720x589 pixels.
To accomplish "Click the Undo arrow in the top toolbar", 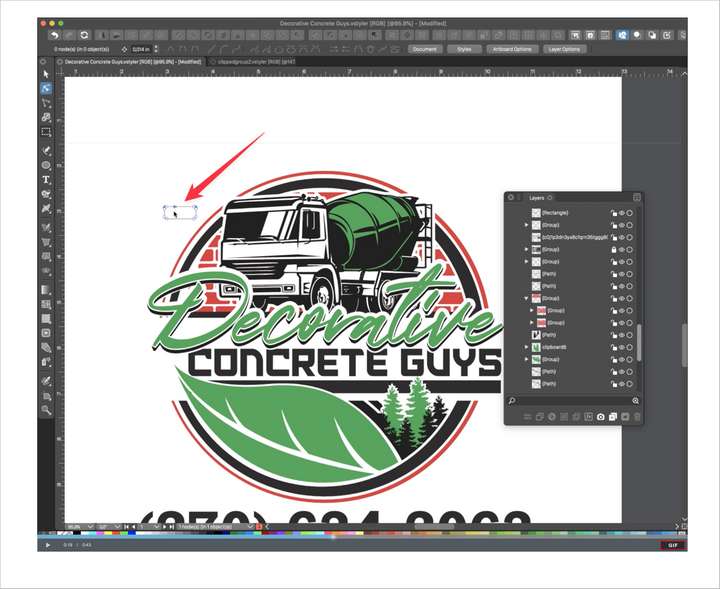I will pyautogui.click(x=55, y=35).
